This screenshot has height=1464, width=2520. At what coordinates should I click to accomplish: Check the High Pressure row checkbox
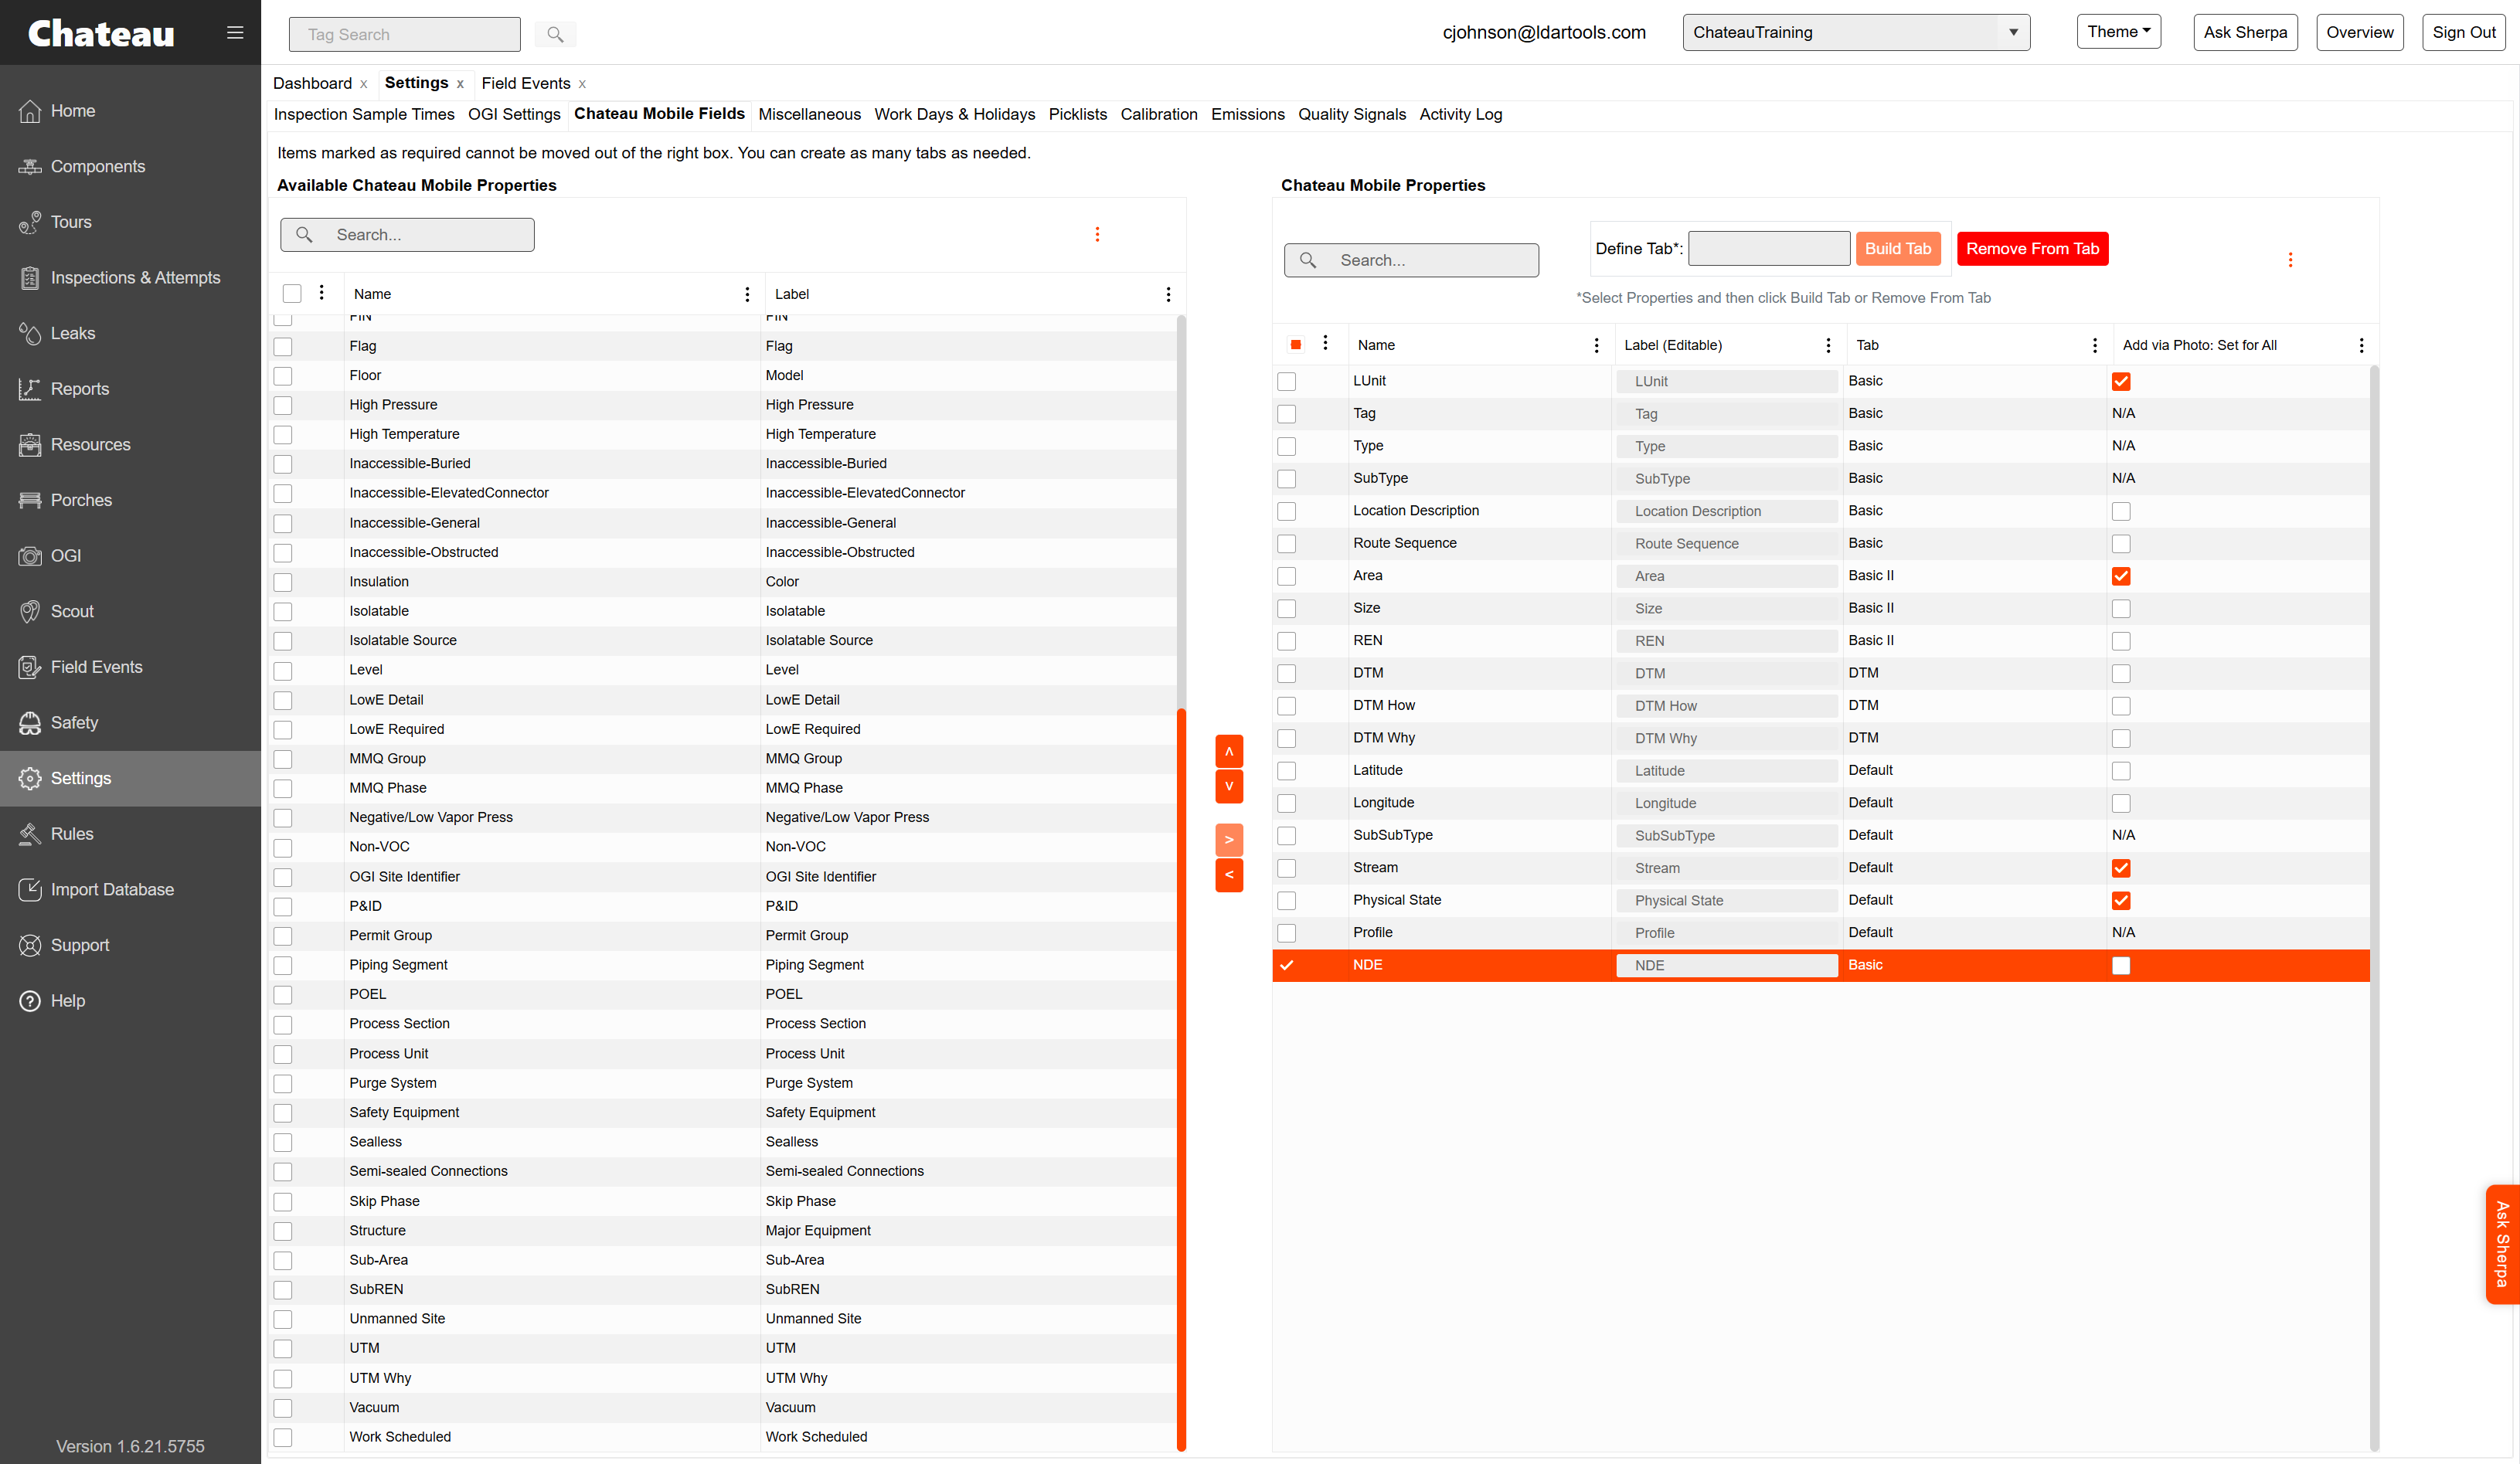coord(283,405)
